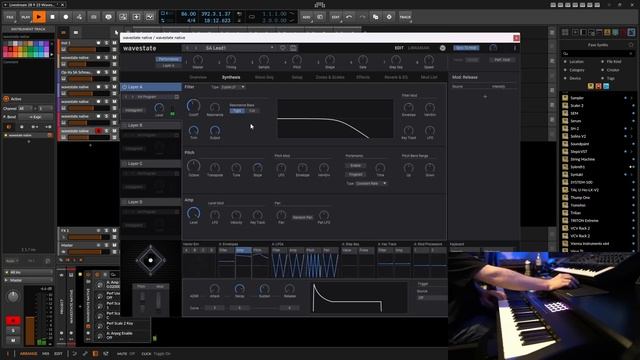Viewport: 640px width, 360px height.
Task: Click the browser search field
Action: (598, 53)
